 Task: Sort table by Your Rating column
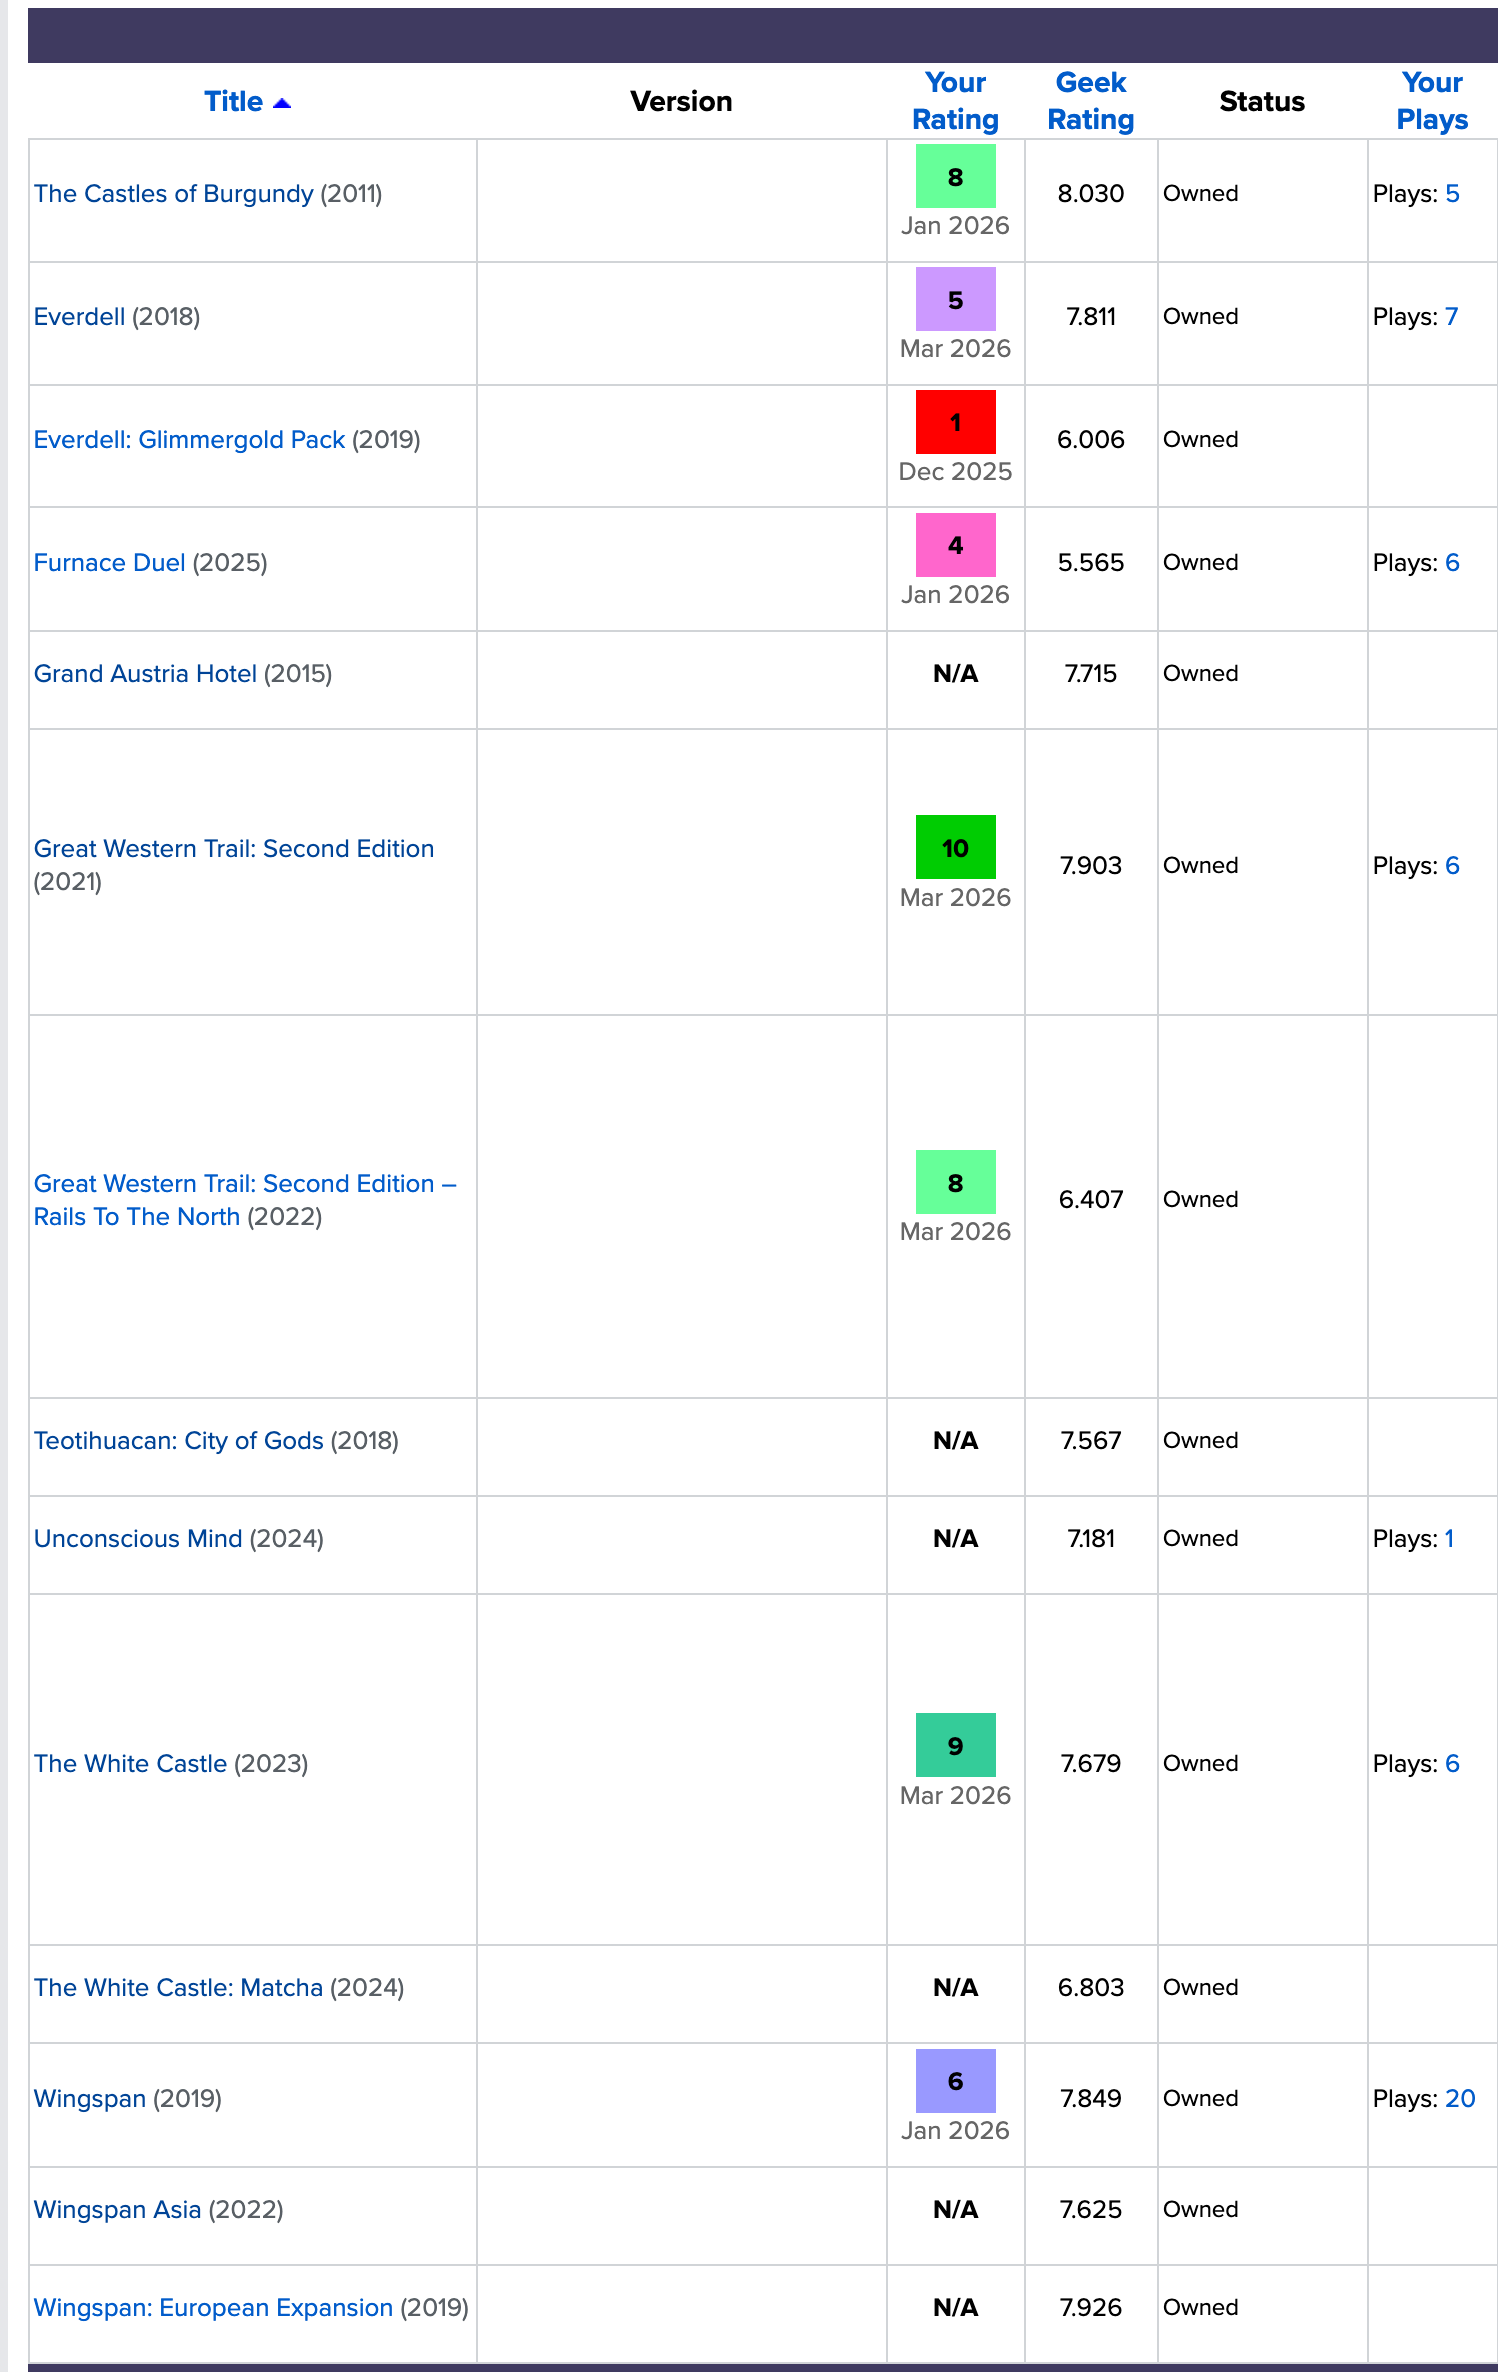955,101
